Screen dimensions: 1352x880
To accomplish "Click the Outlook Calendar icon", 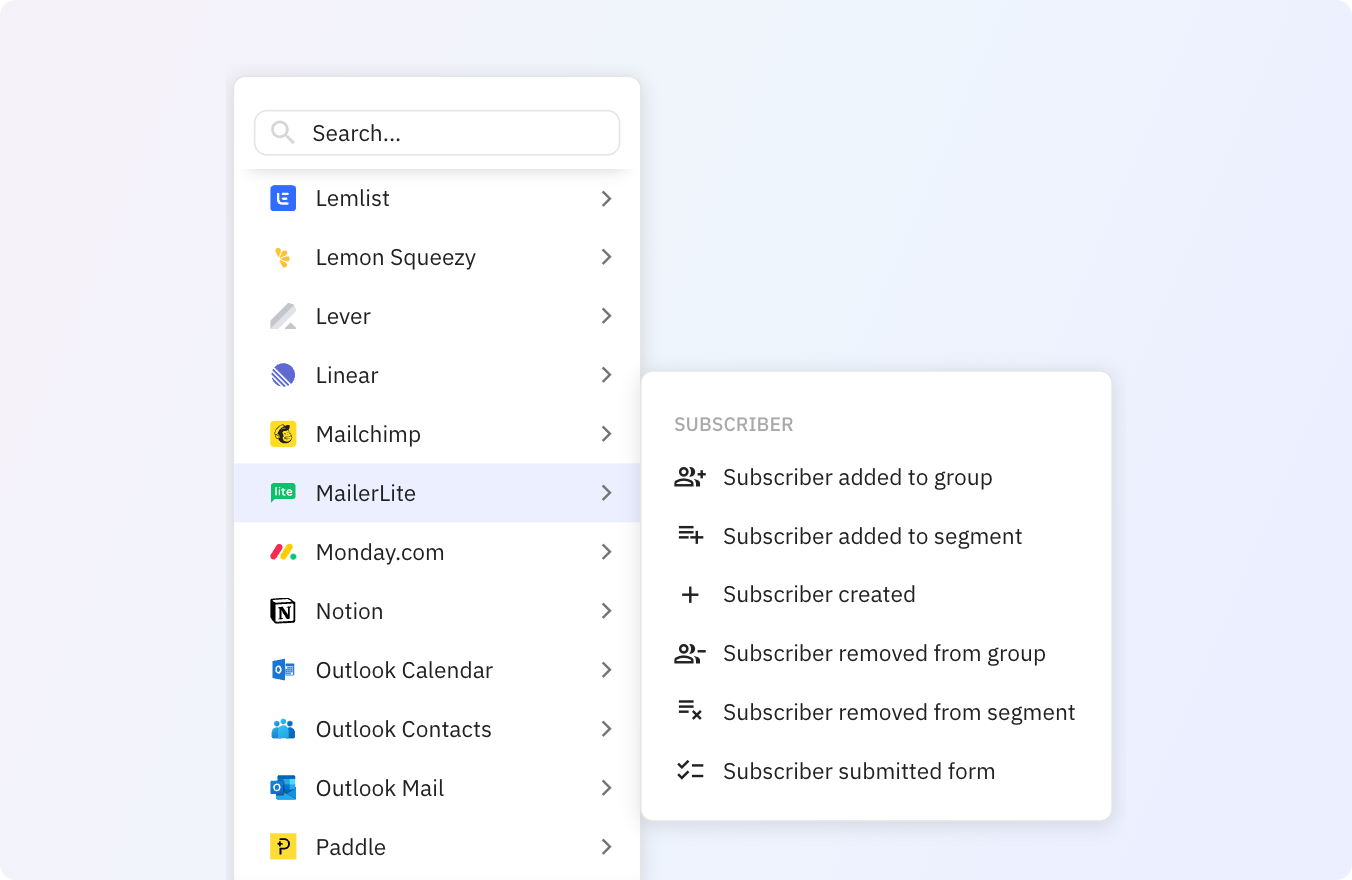I will [283, 670].
